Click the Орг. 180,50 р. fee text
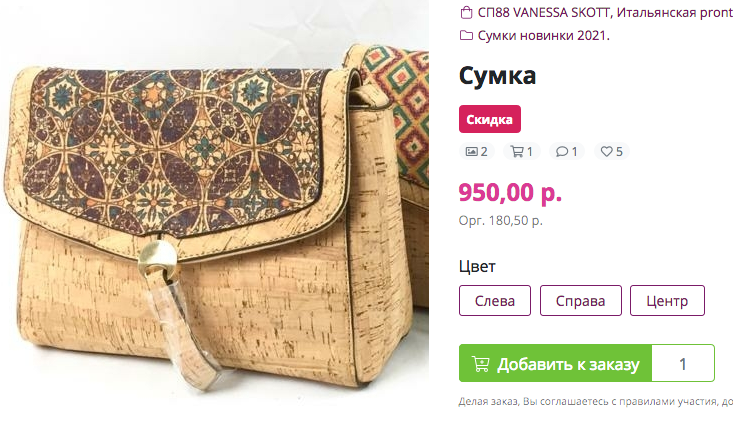The image size is (733, 423). coord(500,220)
